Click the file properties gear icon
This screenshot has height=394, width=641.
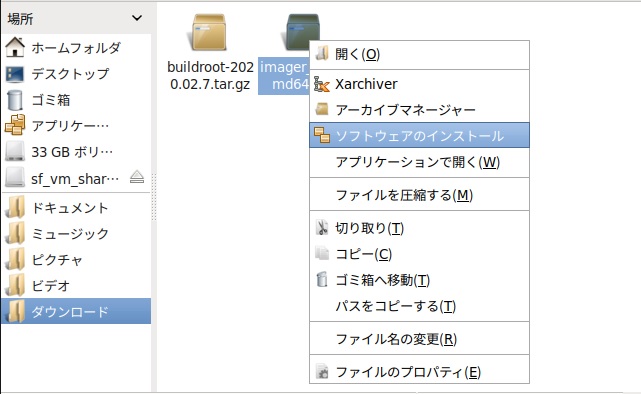point(322,371)
